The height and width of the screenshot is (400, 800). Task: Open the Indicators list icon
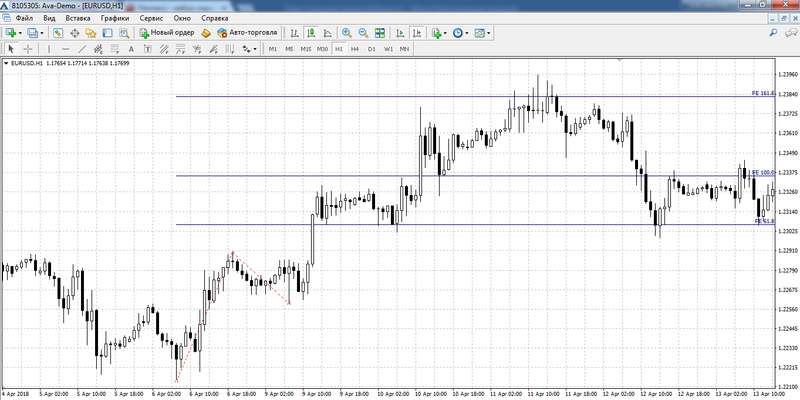(435, 33)
